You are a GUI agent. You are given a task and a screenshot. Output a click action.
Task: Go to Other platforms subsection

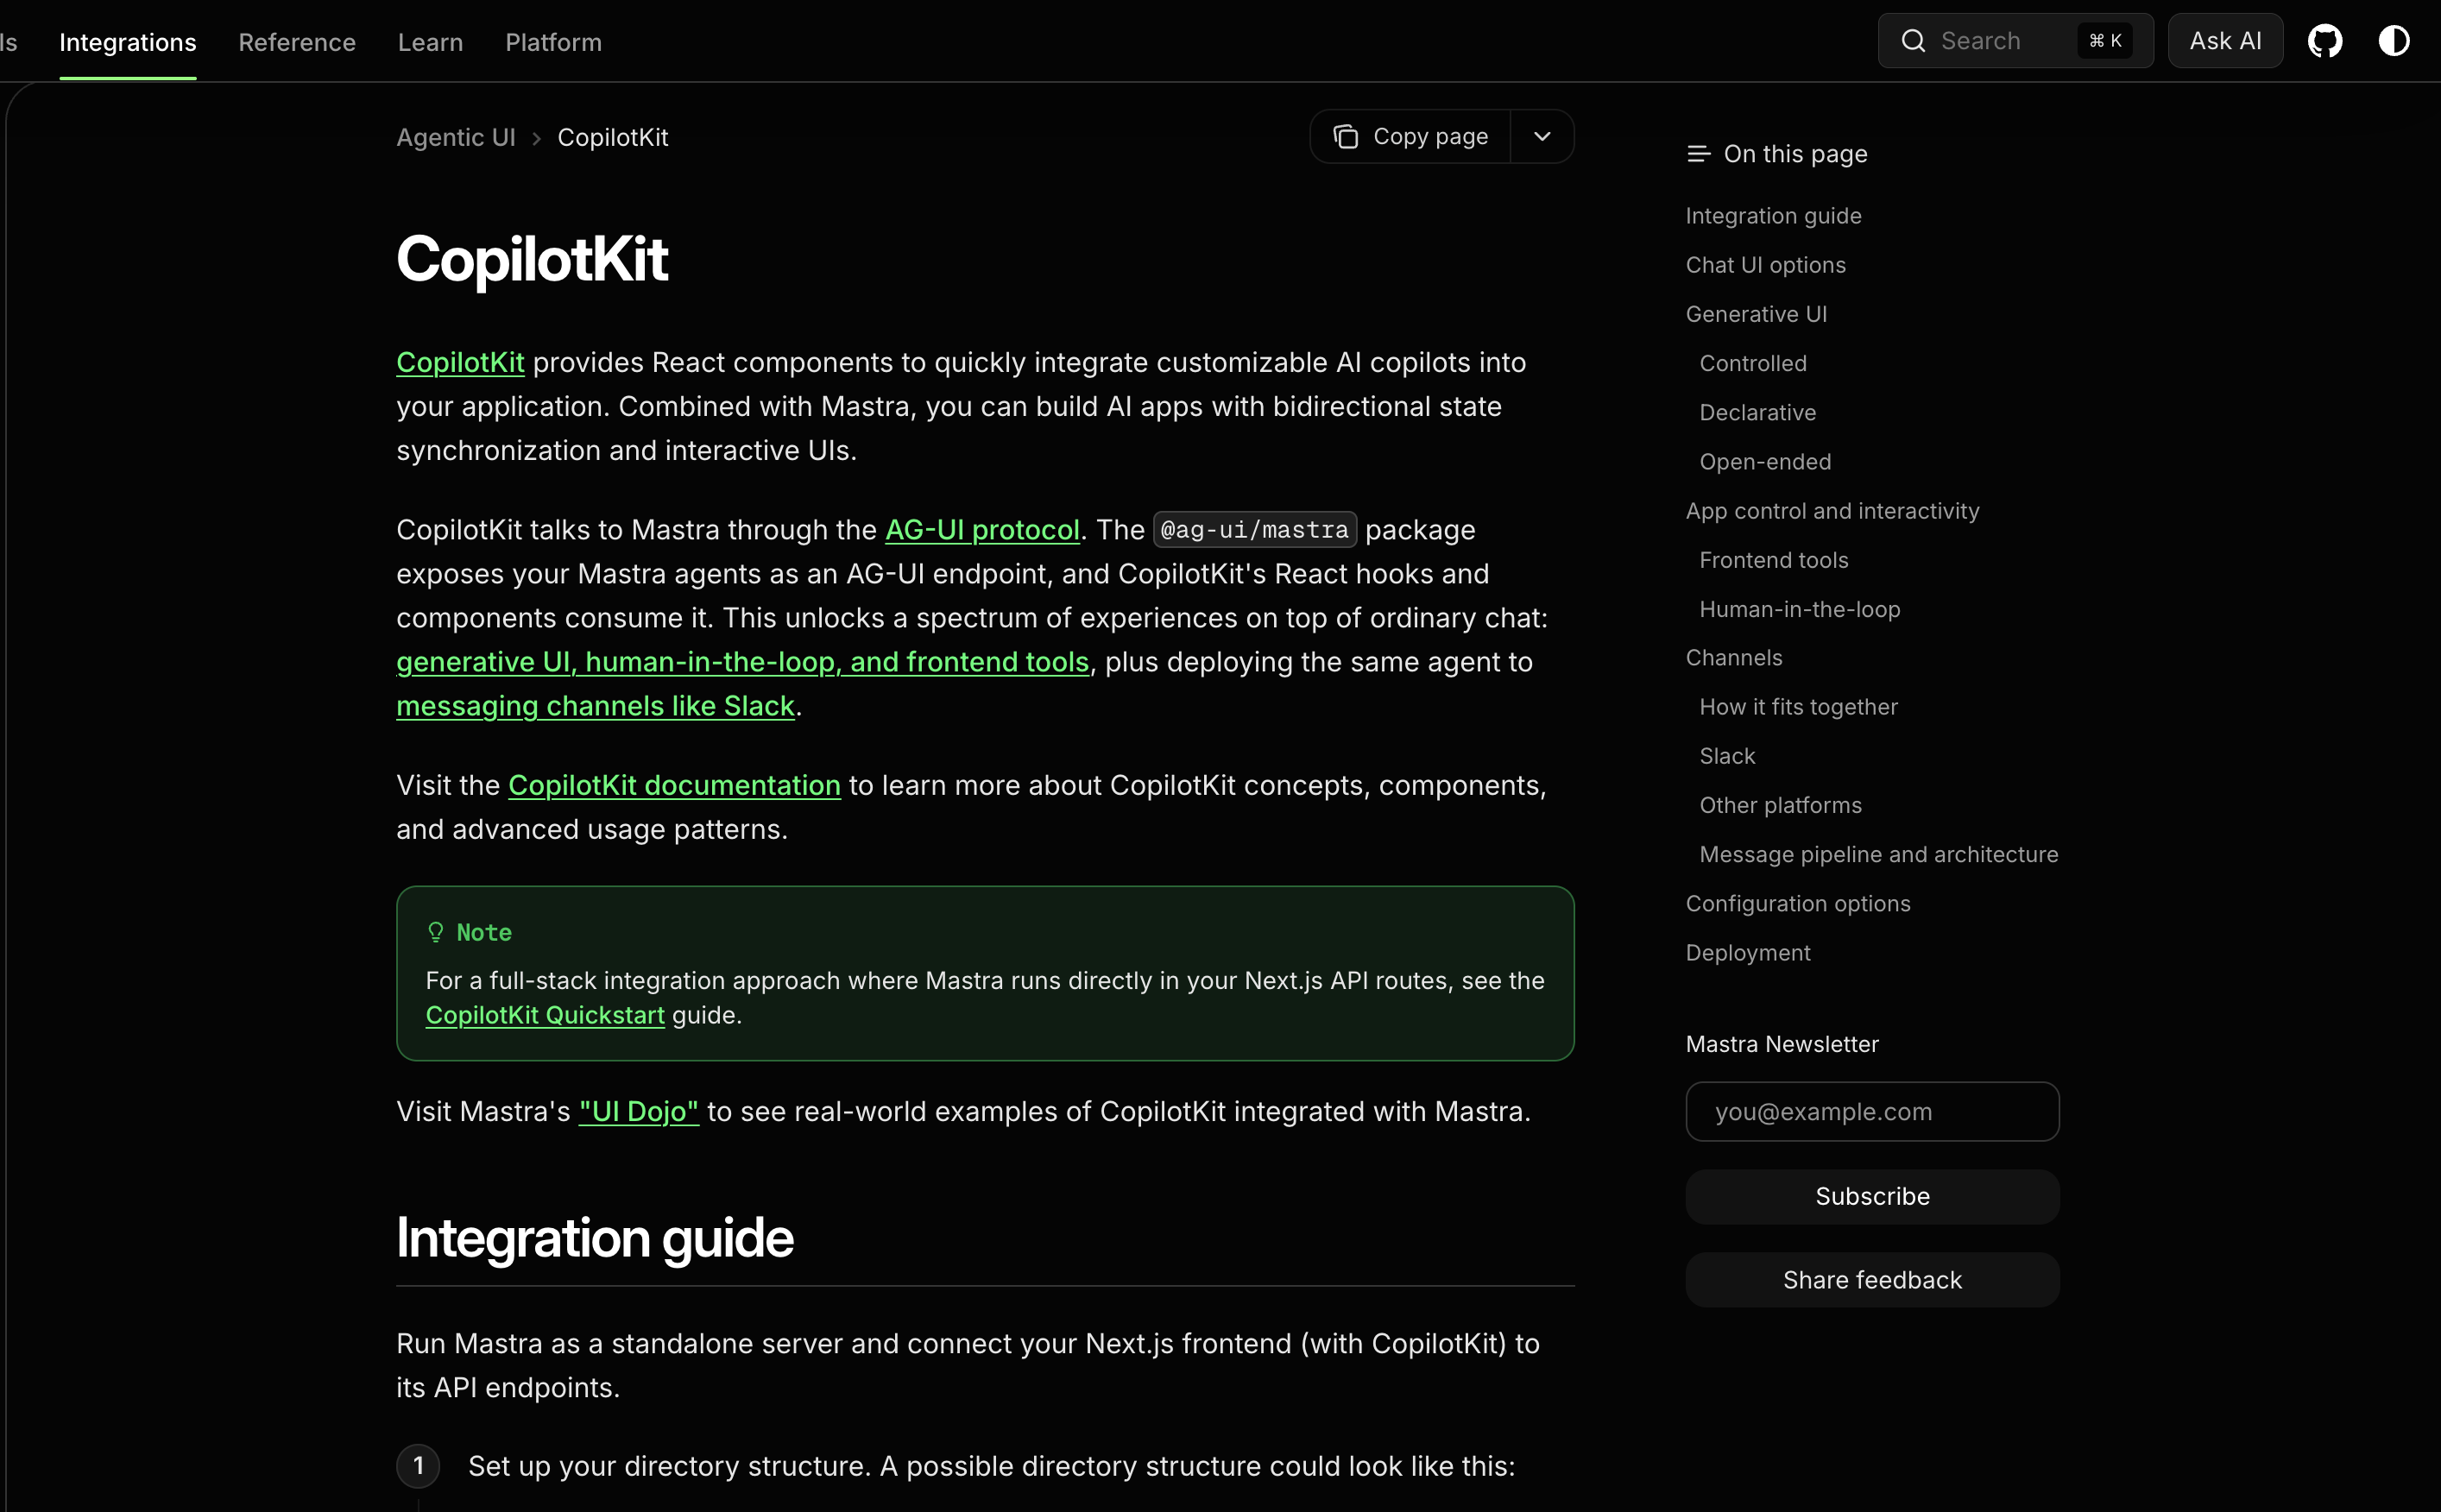tap(1780, 805)
